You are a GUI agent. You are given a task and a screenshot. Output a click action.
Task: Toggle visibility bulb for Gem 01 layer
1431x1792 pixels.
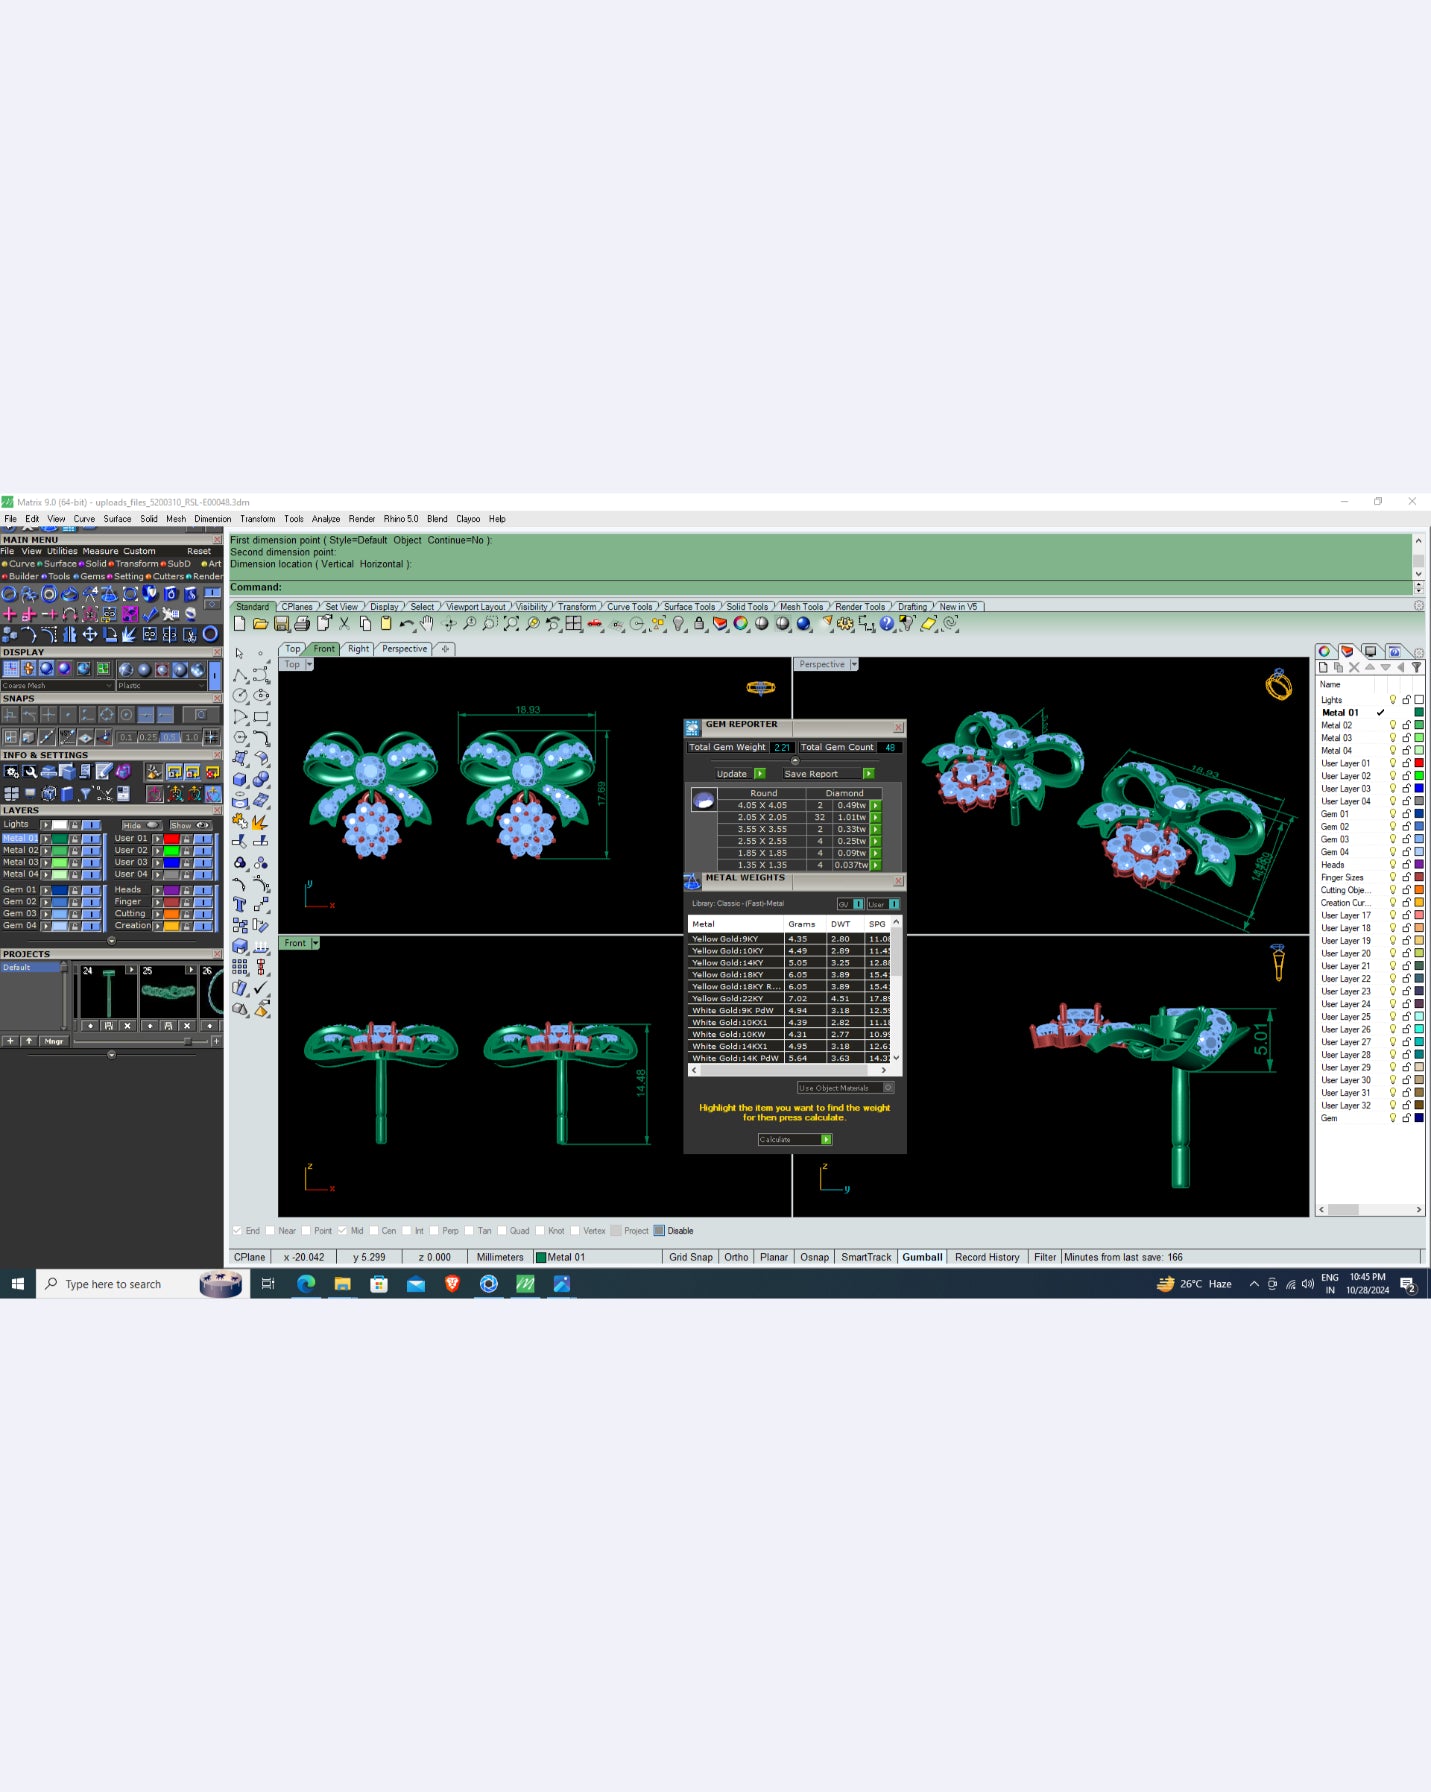click(1392, 814)
